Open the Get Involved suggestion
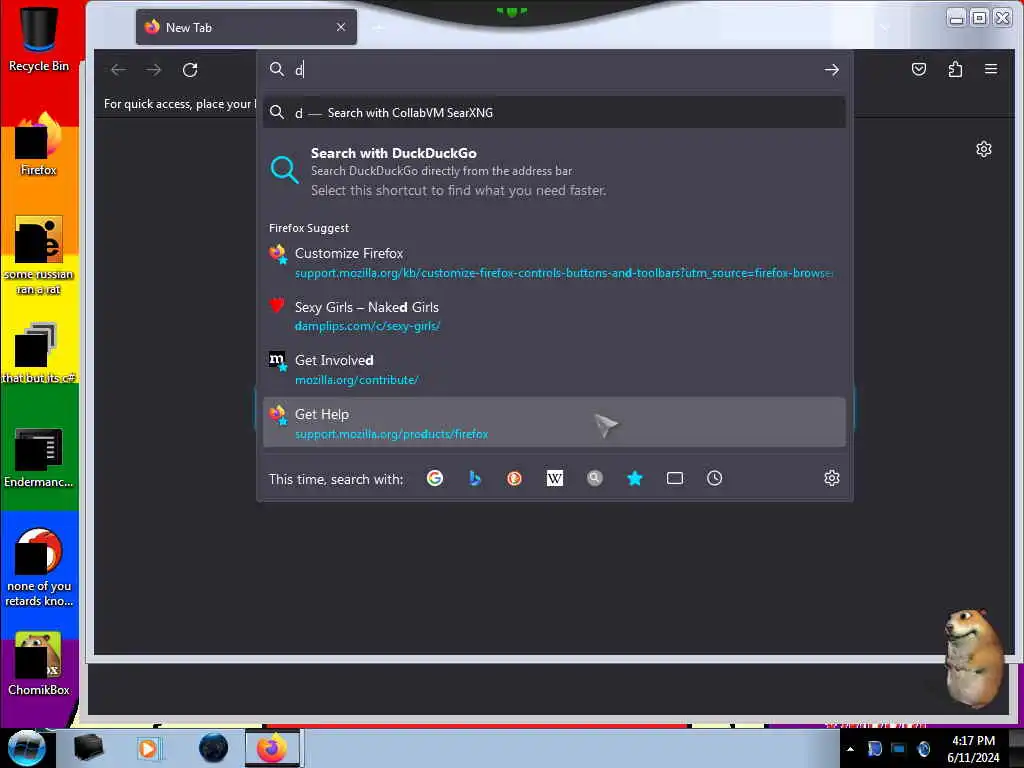Image resolution: width=1024 pixels, height=768 pixels. (x=554, y=369)
